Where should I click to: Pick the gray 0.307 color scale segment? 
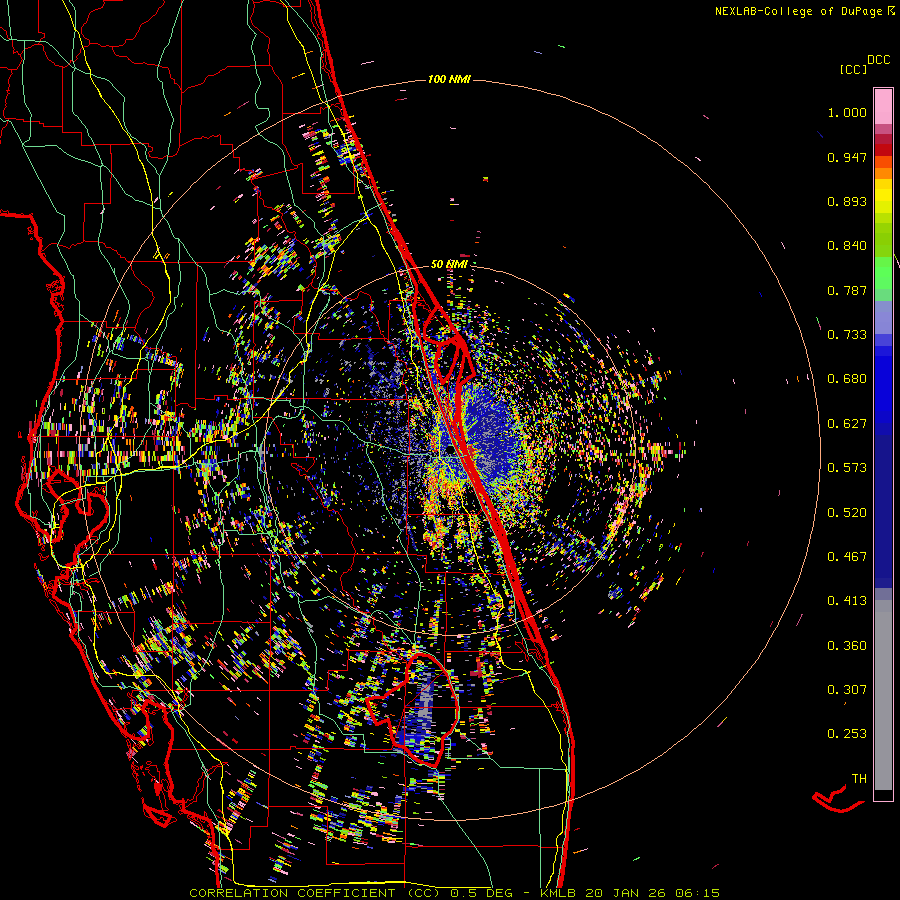coord(883,689)
